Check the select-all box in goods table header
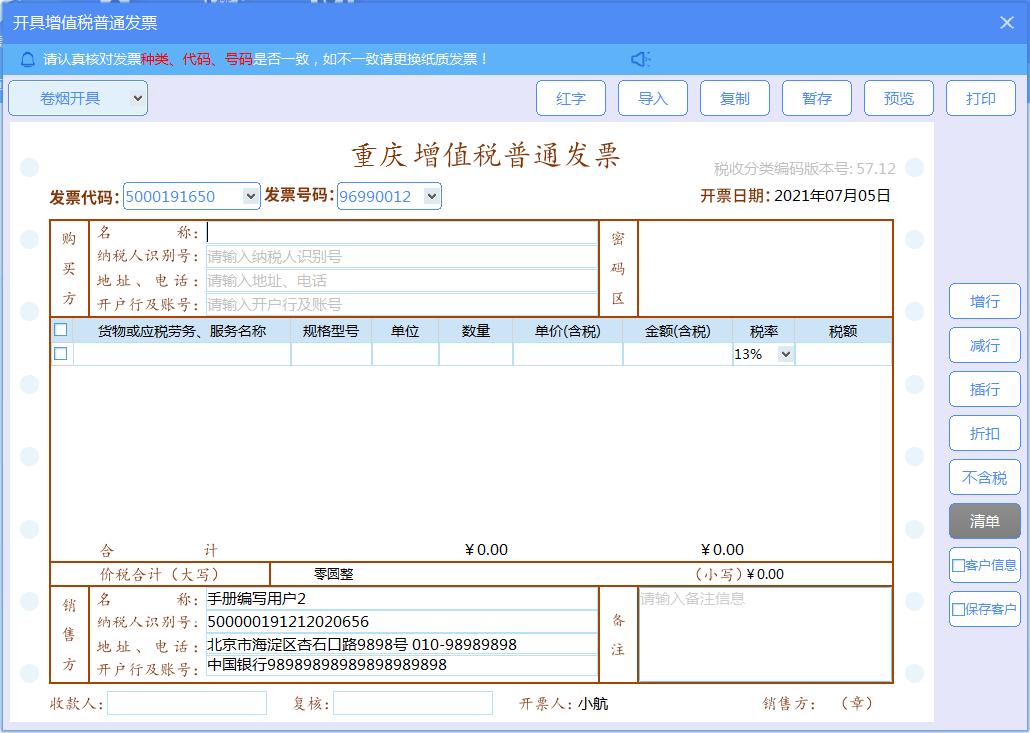This screenshot has width=1030, height=733. [x=61, y=329]
